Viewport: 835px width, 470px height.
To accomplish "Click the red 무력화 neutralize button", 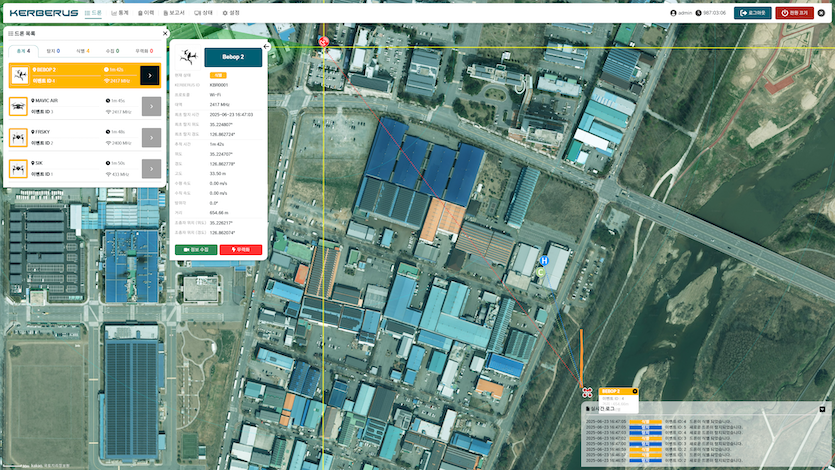I will click(241, 249).
